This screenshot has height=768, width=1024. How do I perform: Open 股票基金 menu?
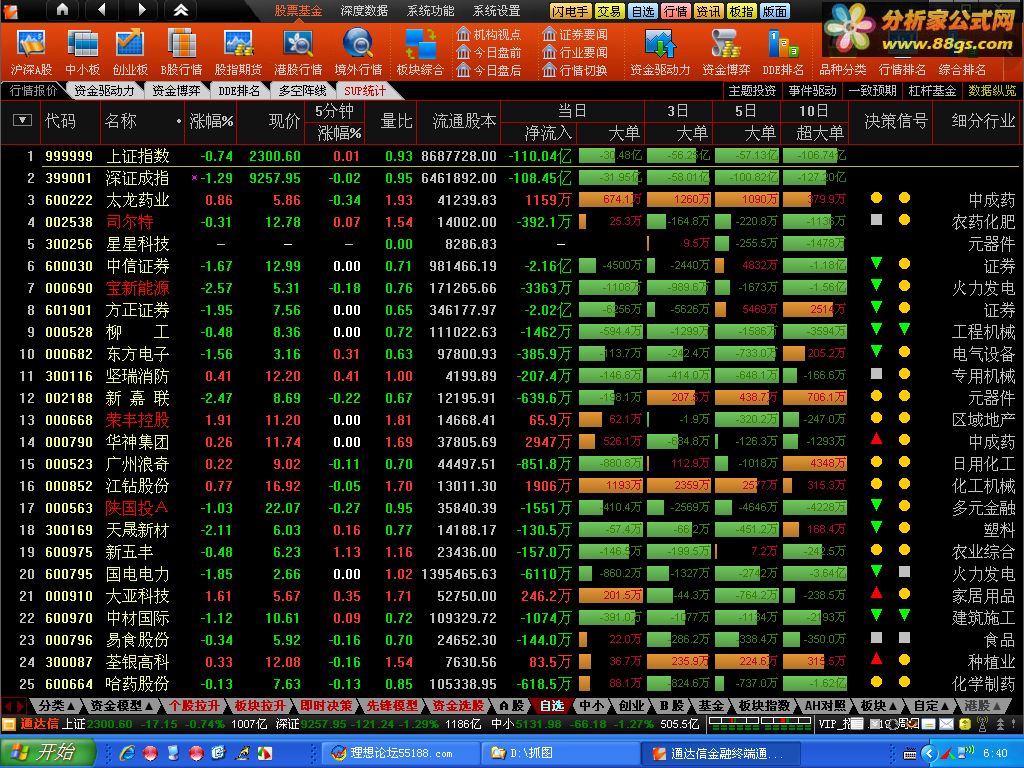click(298, 10)
